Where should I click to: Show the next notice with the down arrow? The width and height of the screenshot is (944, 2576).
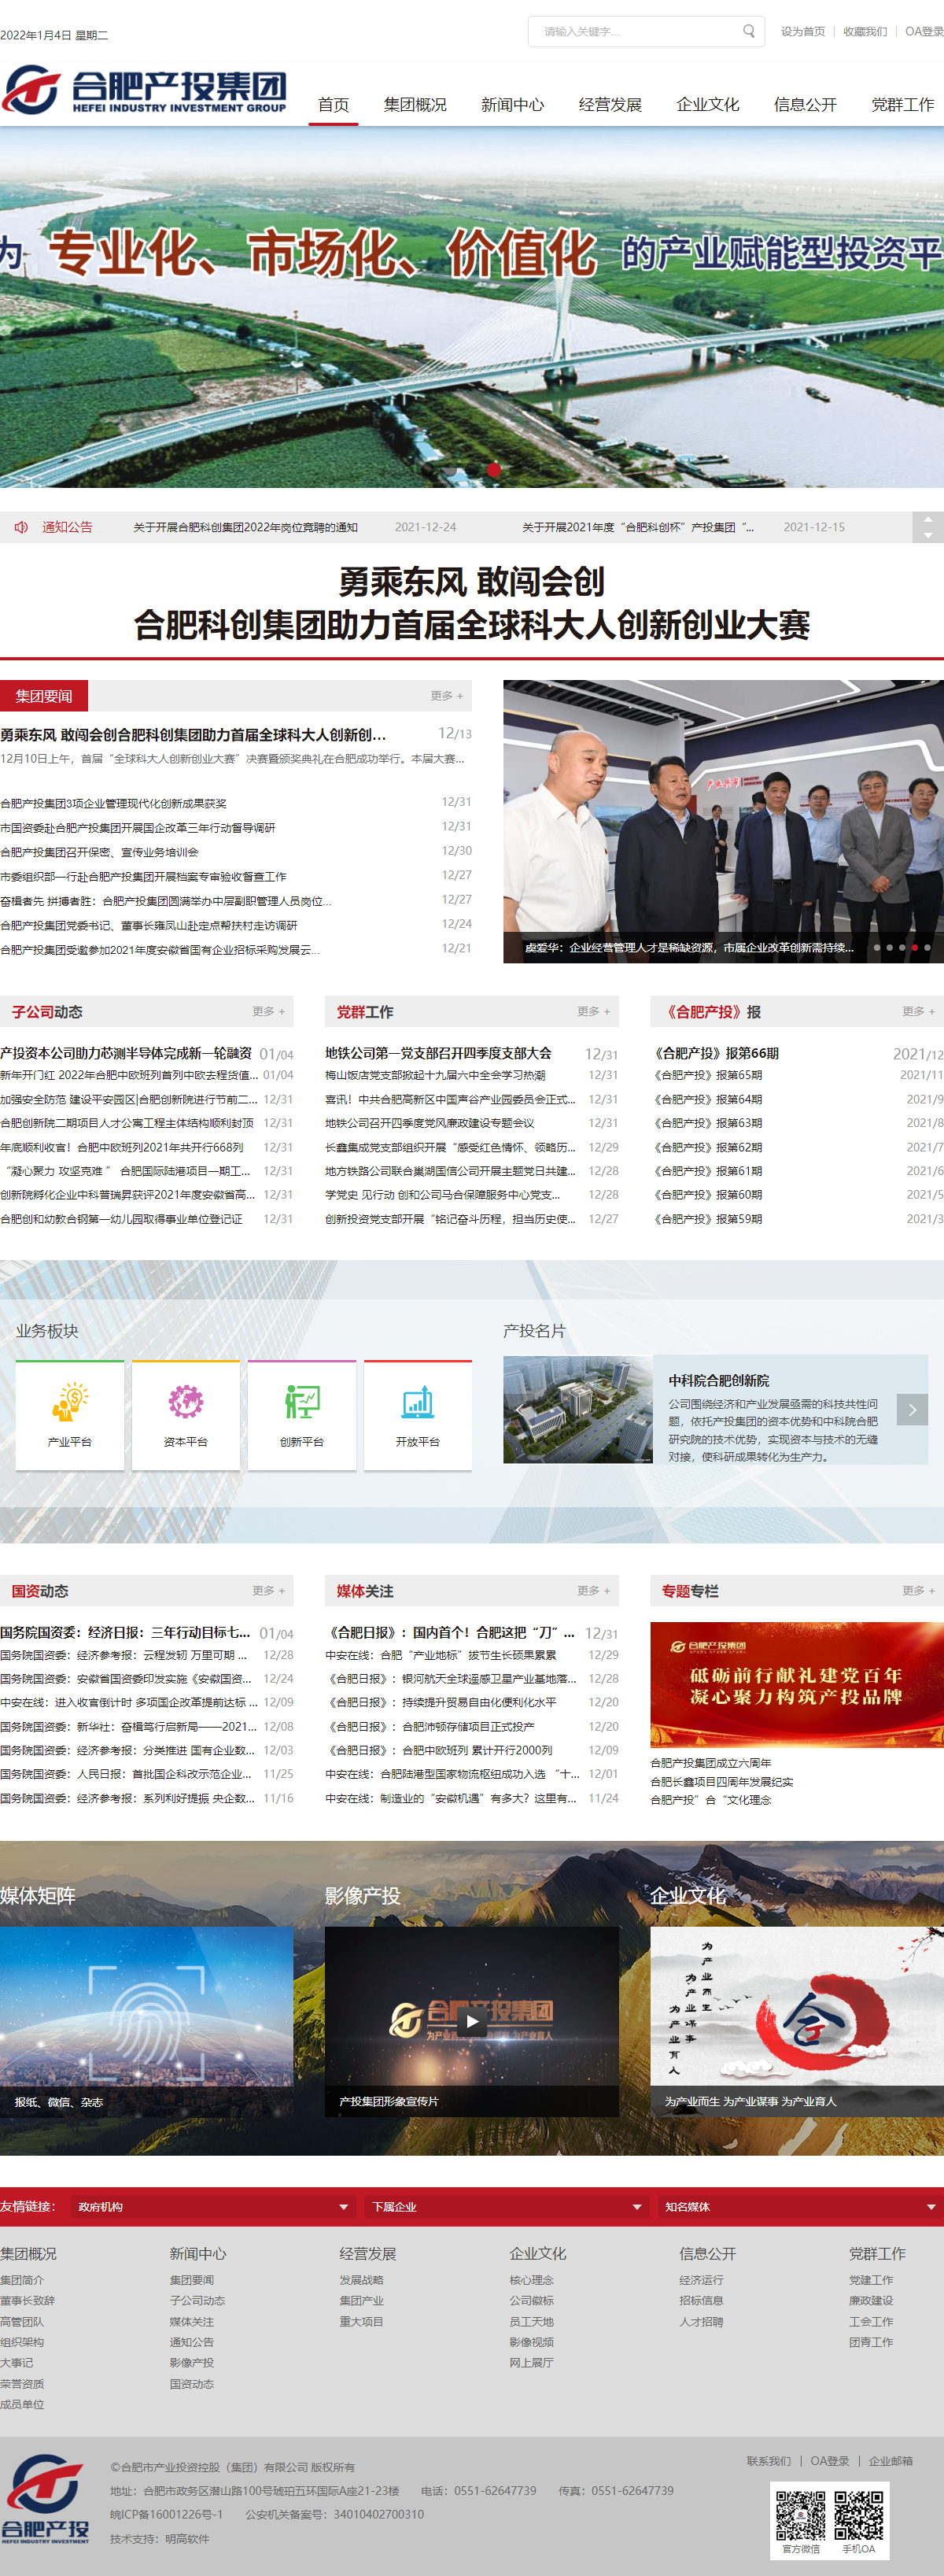(x=928, y=535)
